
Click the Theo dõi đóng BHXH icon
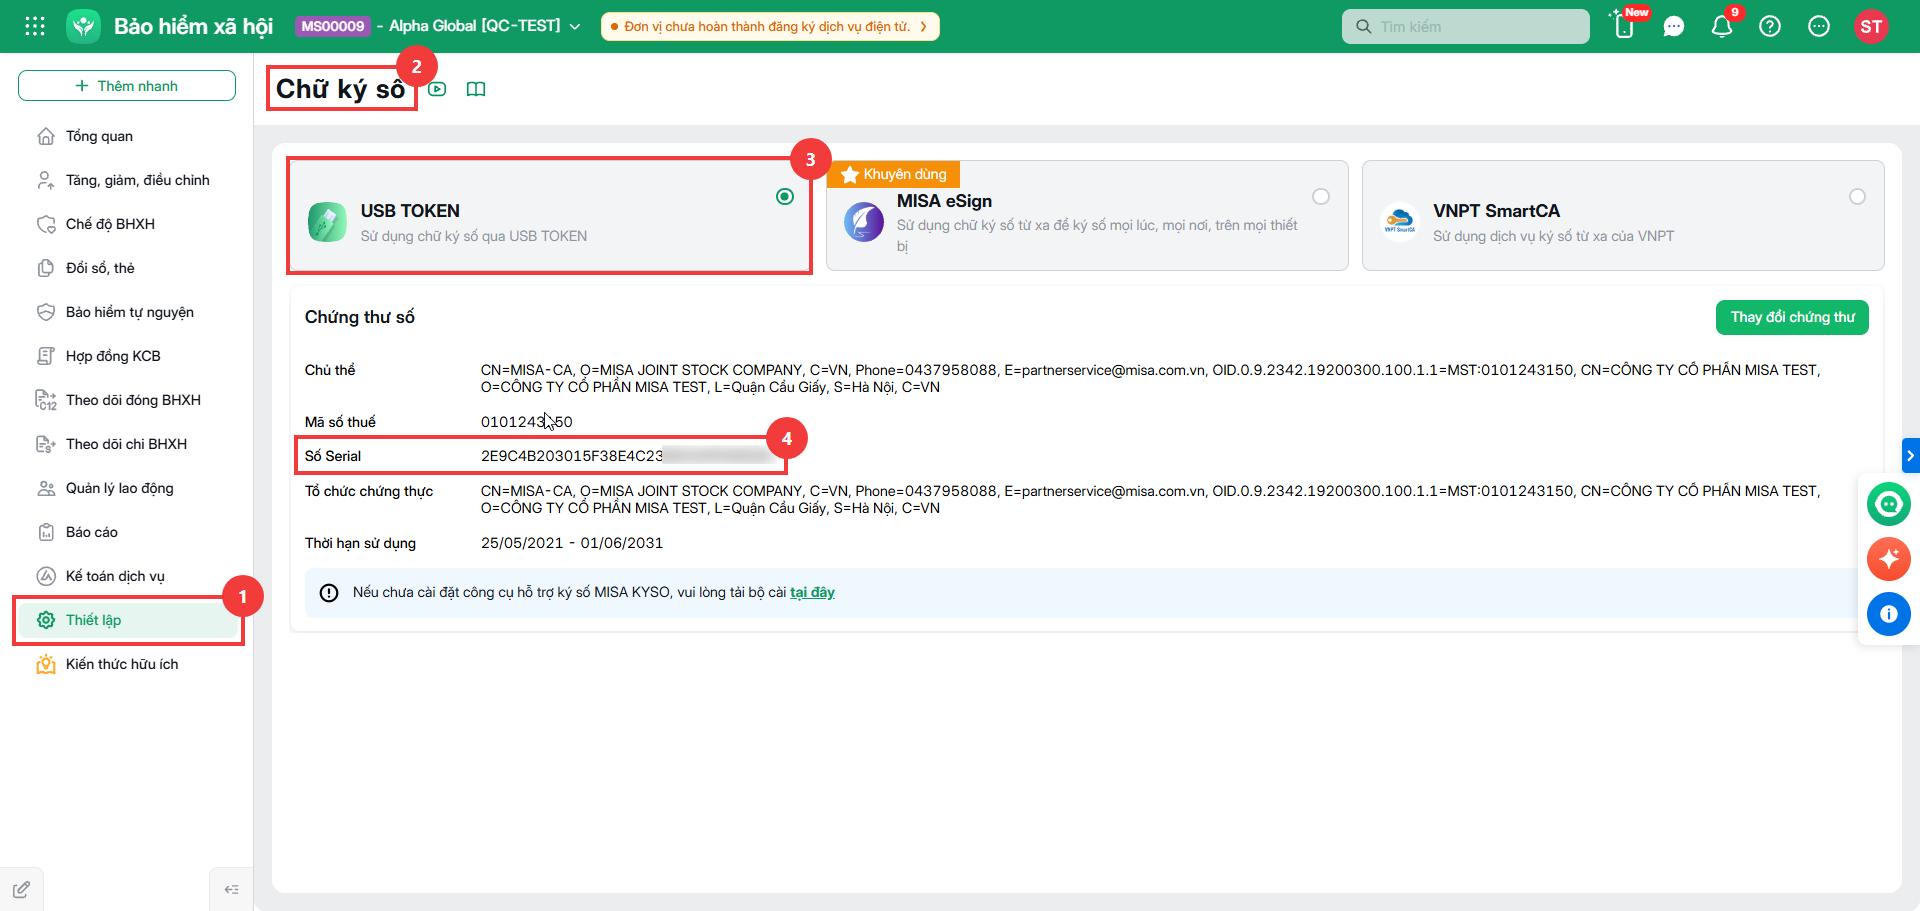pos(46,400)
